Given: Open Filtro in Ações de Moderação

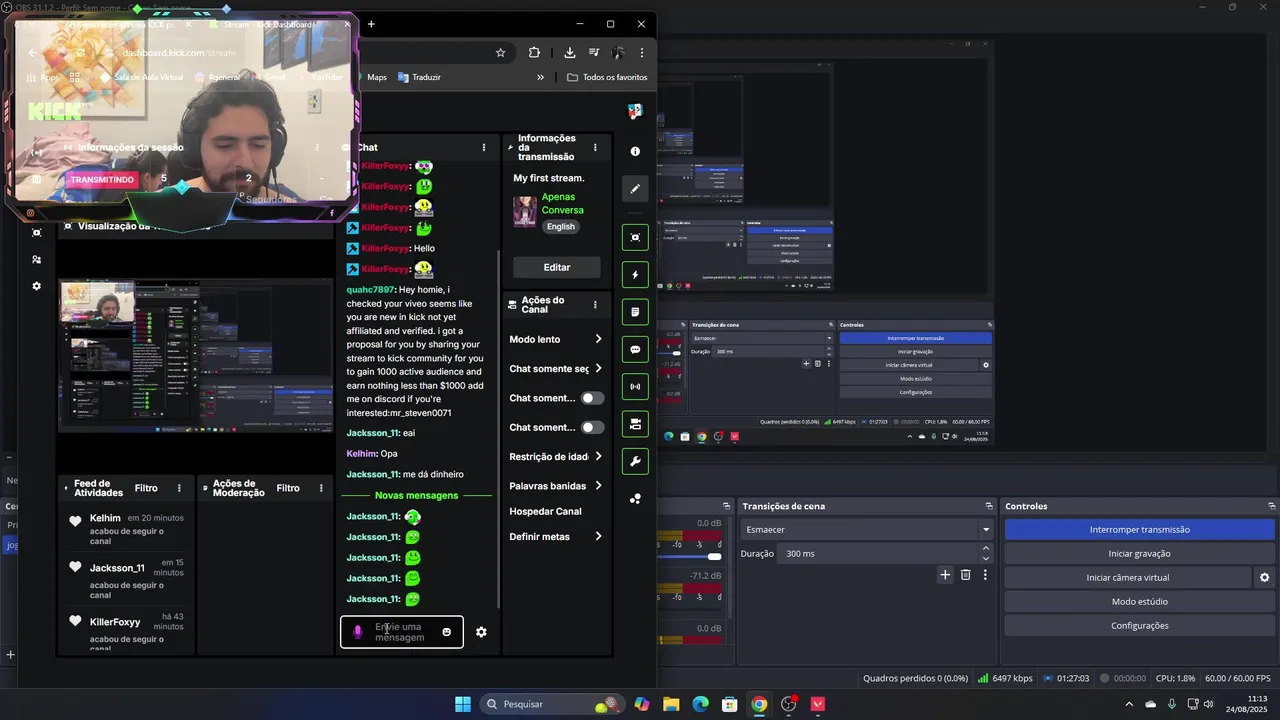Looking at the screenshot, I should (288, 488).
